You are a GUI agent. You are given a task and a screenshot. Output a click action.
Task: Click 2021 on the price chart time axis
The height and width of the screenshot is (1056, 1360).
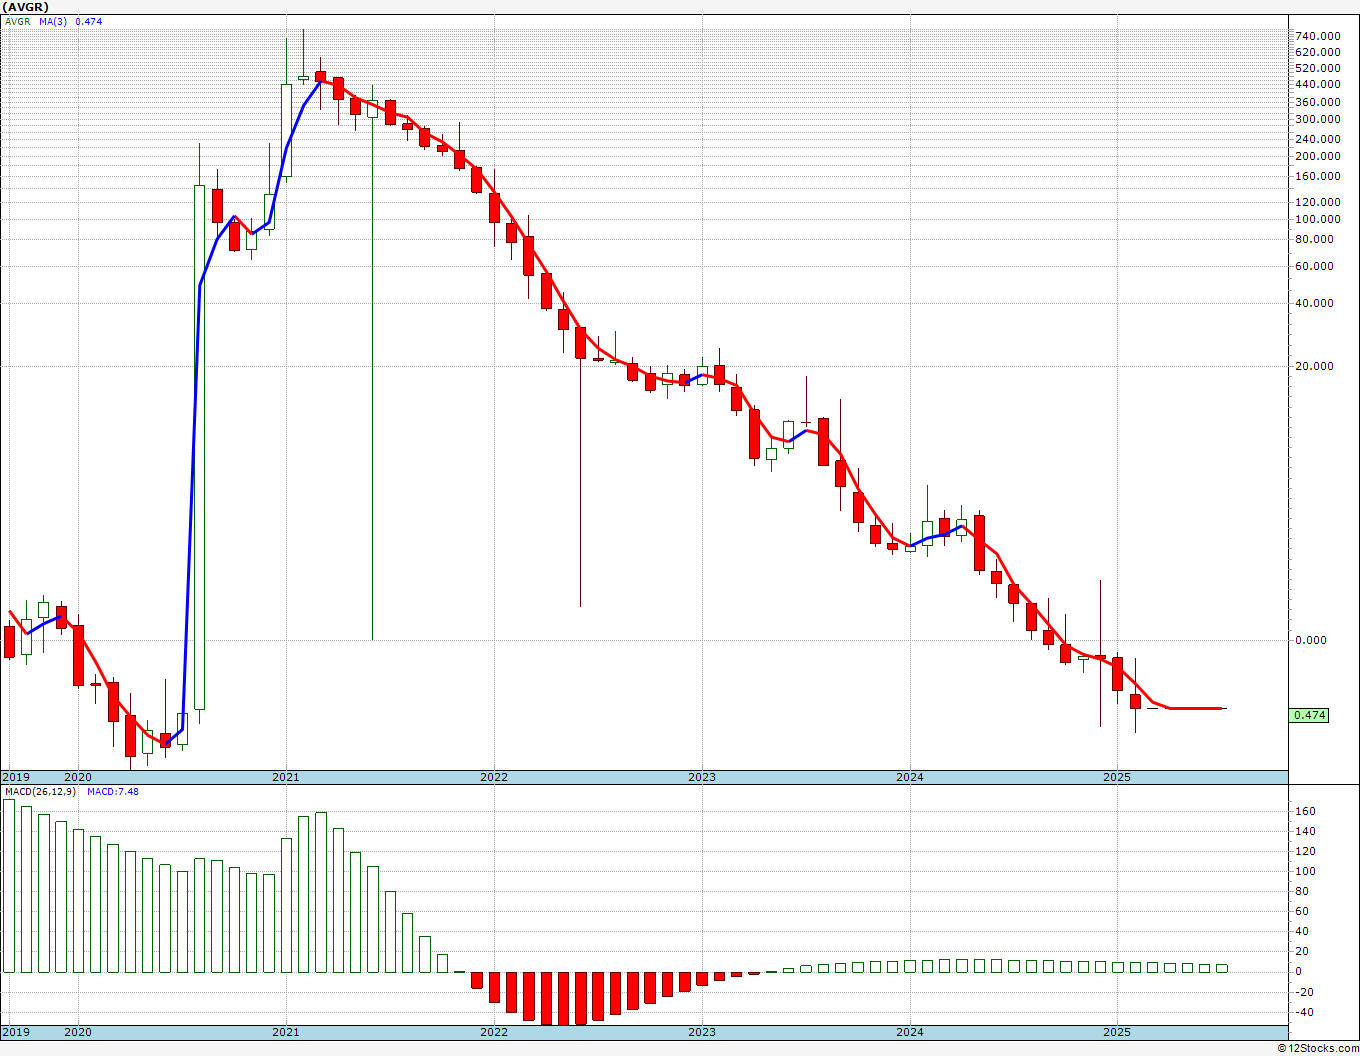point(285,777)
